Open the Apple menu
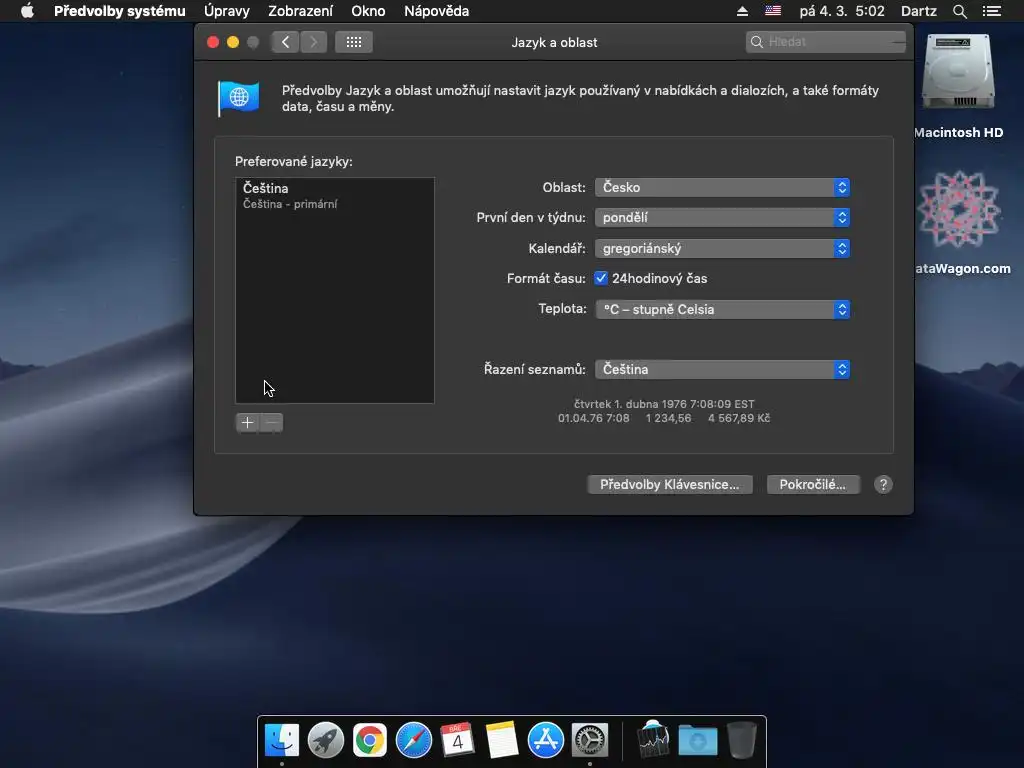Screen dimensions: 1024x768 [x=27, y=11]
